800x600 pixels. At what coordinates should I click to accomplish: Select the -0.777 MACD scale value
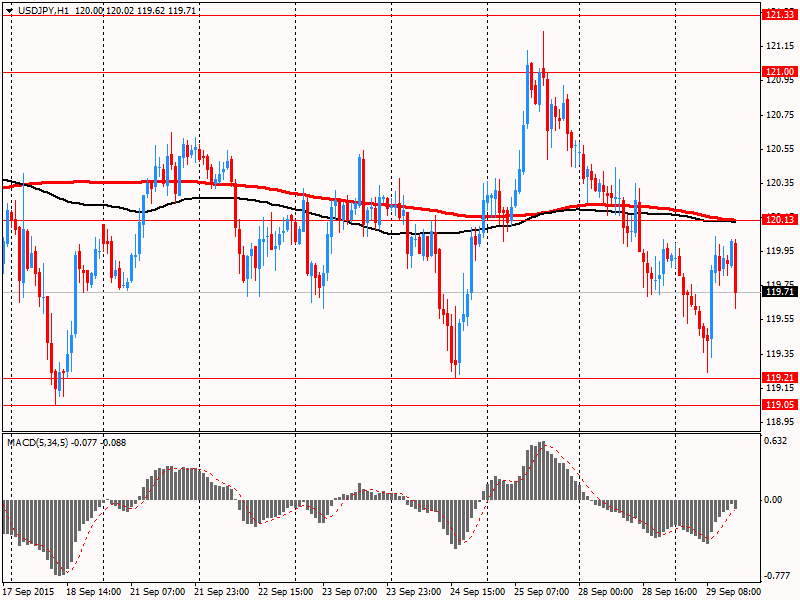coord(777,576)
